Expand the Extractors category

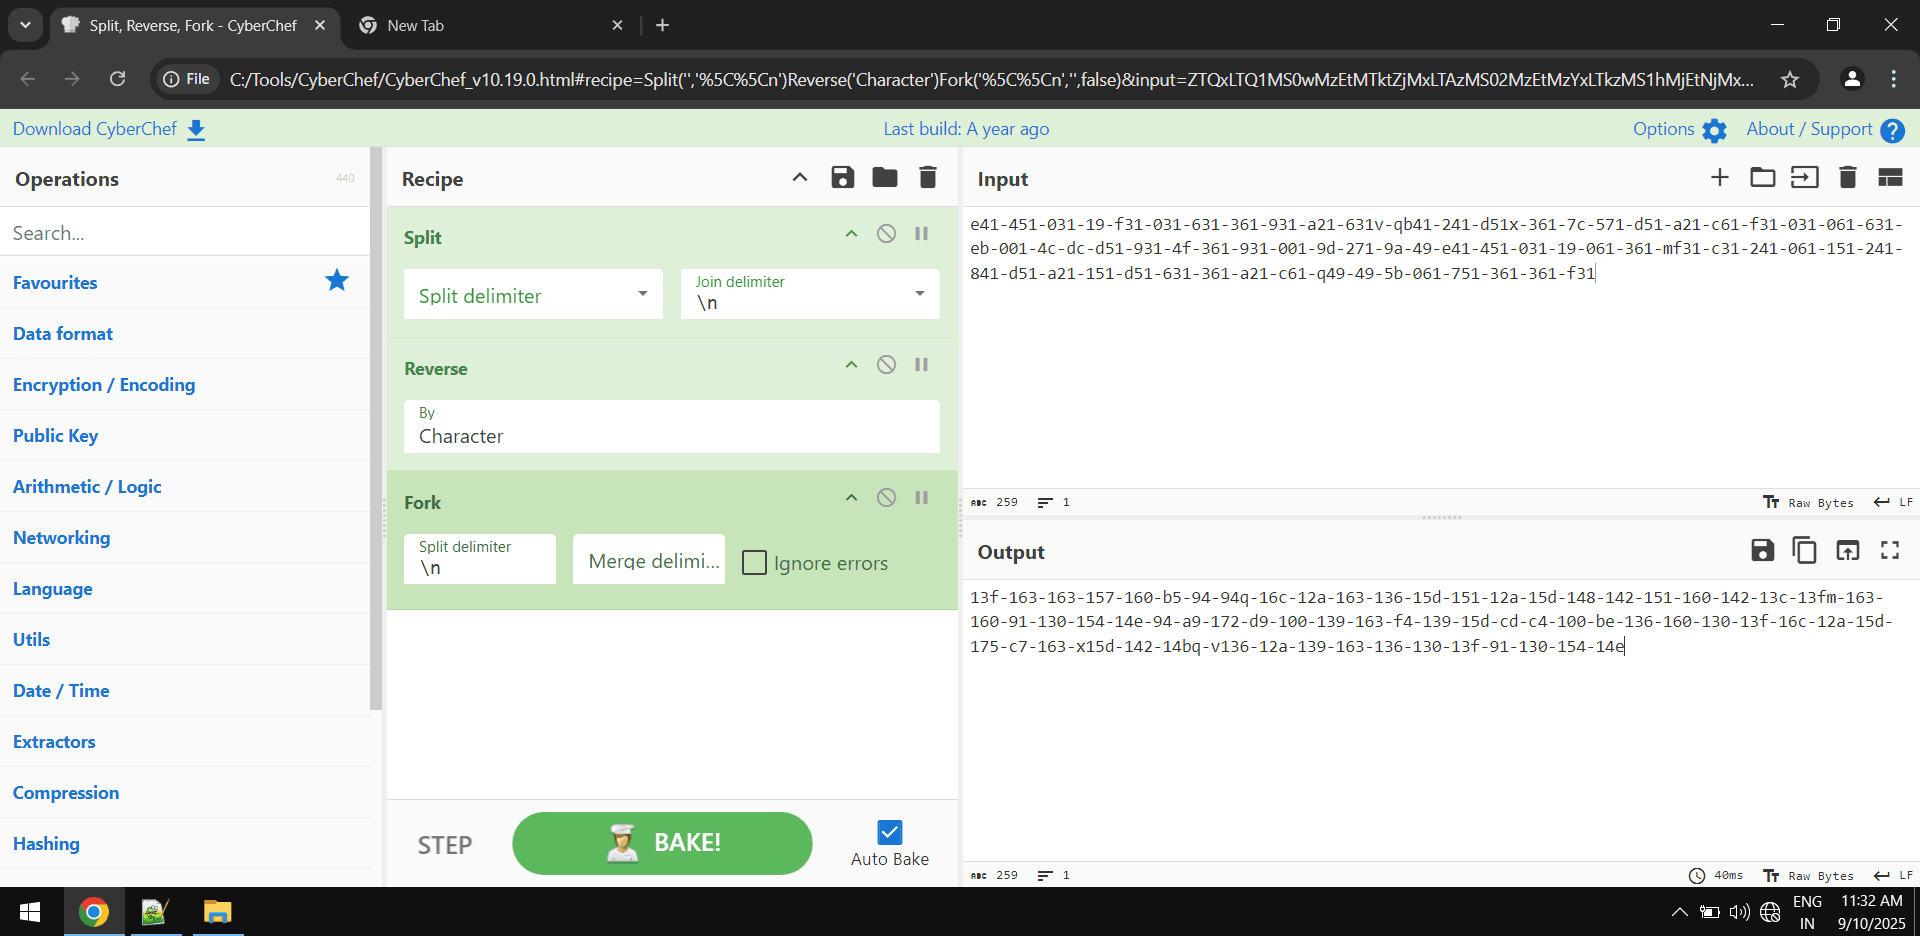(185, 741)
